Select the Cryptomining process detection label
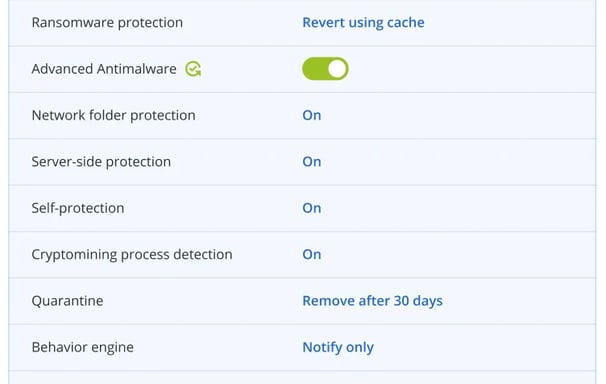 tap(132, 254)
